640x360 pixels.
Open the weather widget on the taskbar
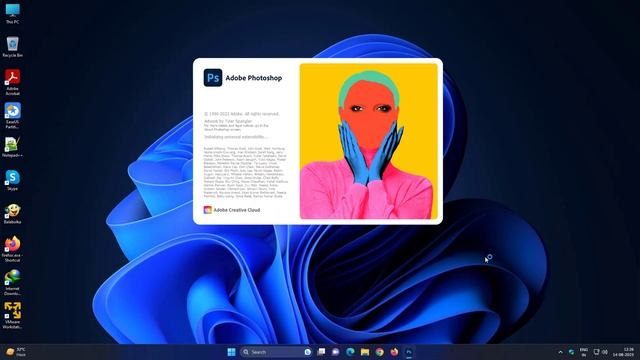point(16,352)
